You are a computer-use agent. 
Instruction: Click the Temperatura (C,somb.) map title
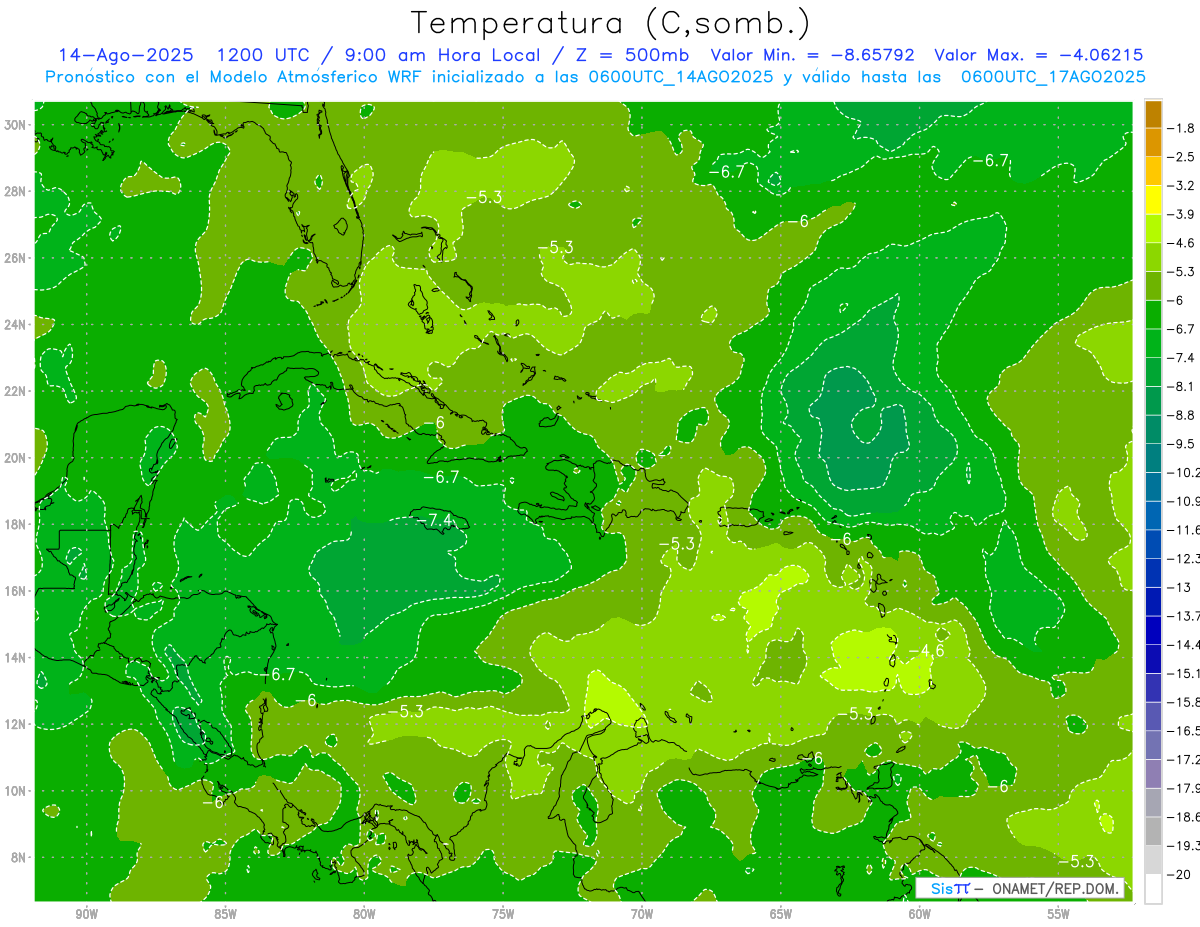tap(610, 23)
